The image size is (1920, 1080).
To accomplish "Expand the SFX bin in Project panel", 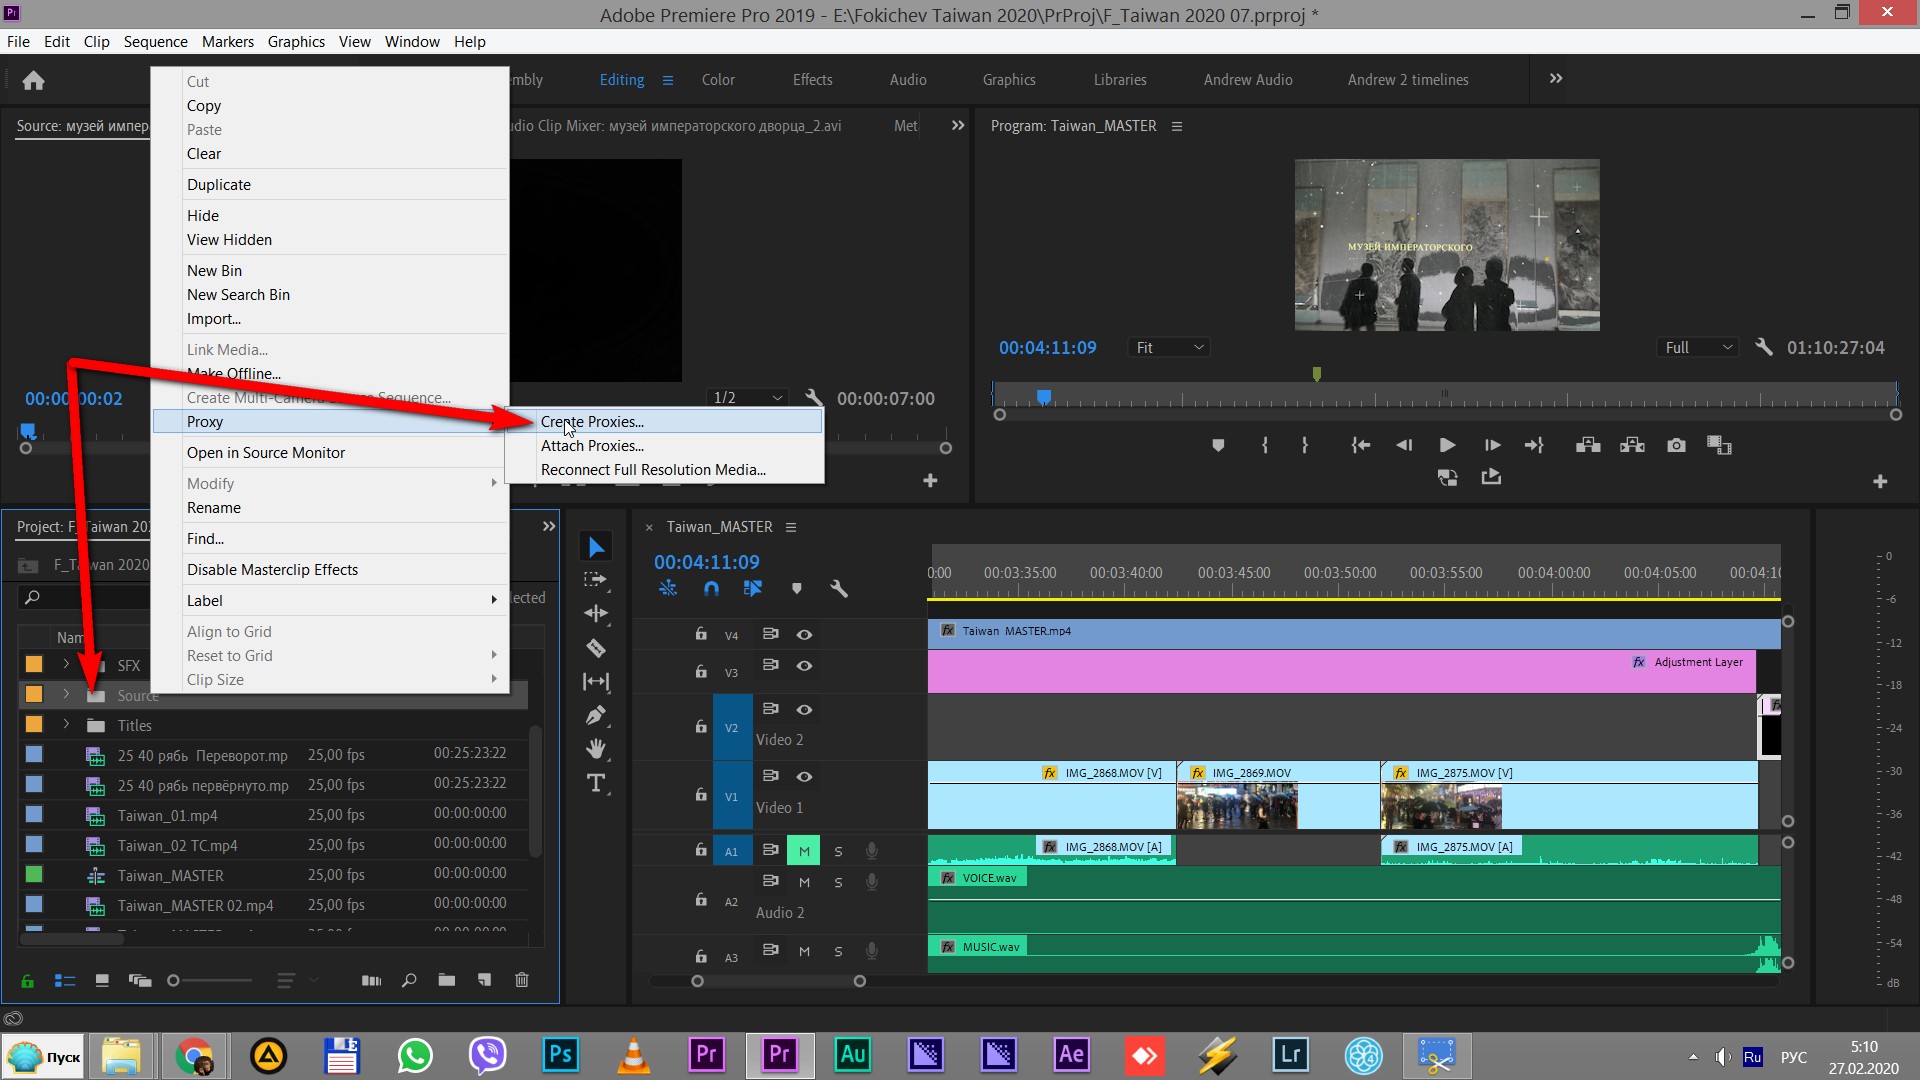I will coord(63,665).
